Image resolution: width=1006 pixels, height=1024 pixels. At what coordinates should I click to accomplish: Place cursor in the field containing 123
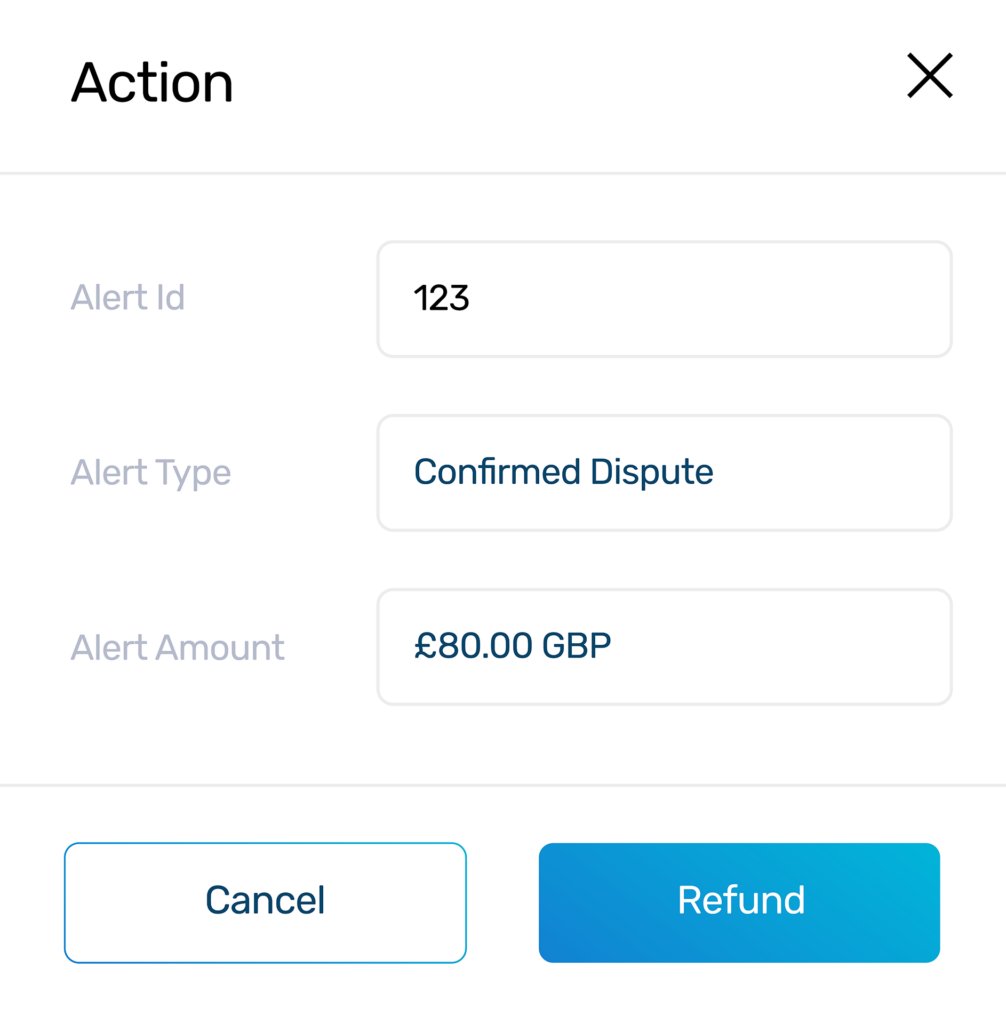pyautogui.click(x=664, y=298)
